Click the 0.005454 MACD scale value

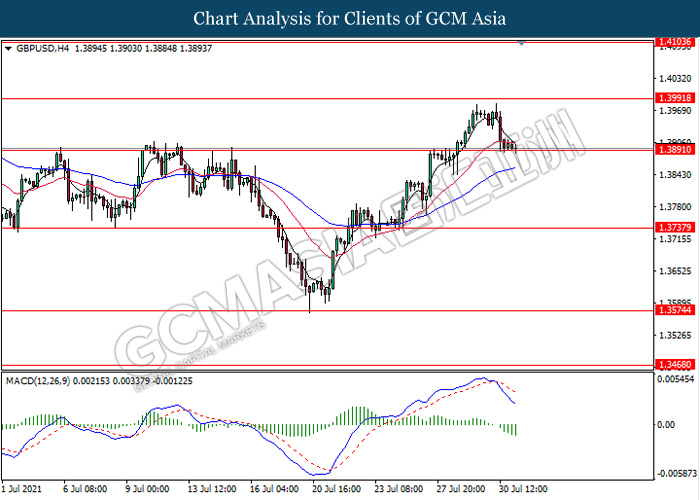[x=676, y=379]
